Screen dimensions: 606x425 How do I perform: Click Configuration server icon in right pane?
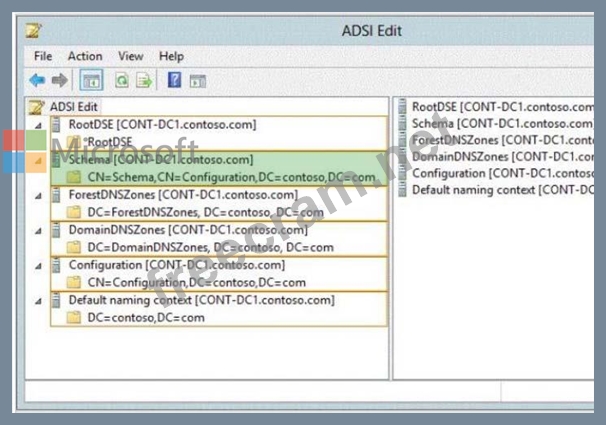(x=402, y=173)
